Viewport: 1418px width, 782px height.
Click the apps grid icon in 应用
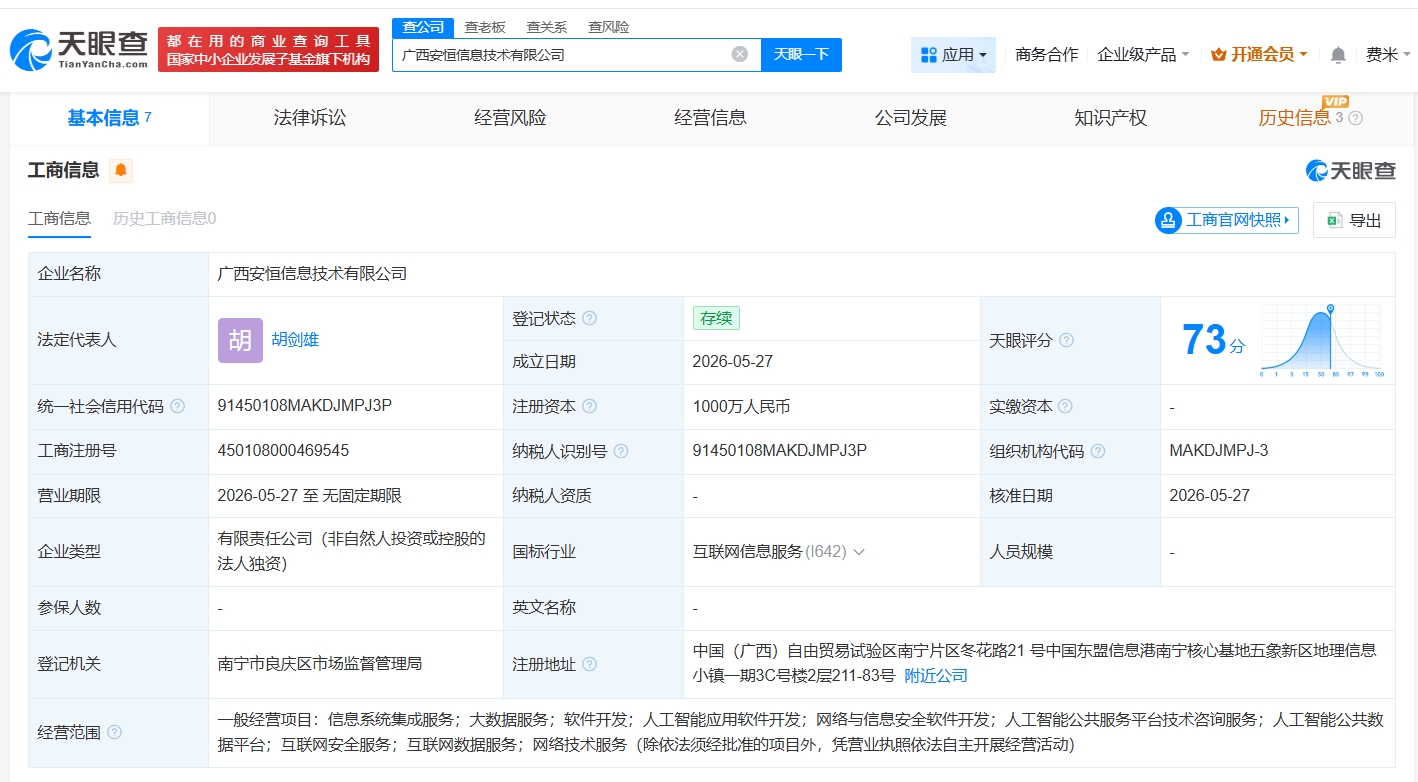pos(928,55)
